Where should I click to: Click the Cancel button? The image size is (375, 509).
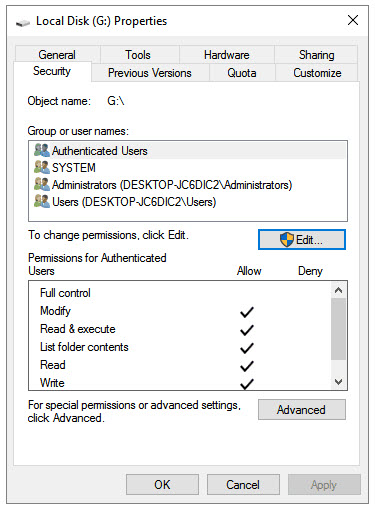(243, 484)
